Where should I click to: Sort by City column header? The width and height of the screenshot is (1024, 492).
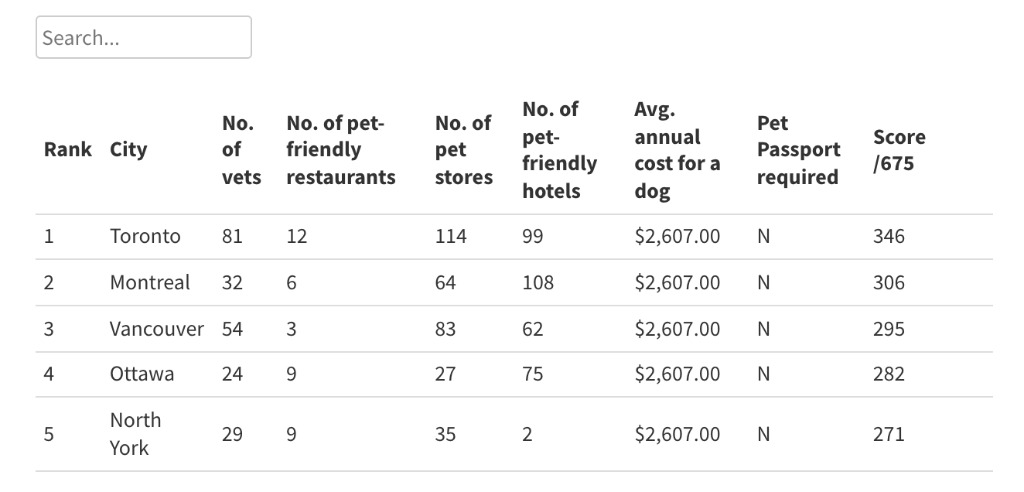pyautogui.click(x=128, y=150)
